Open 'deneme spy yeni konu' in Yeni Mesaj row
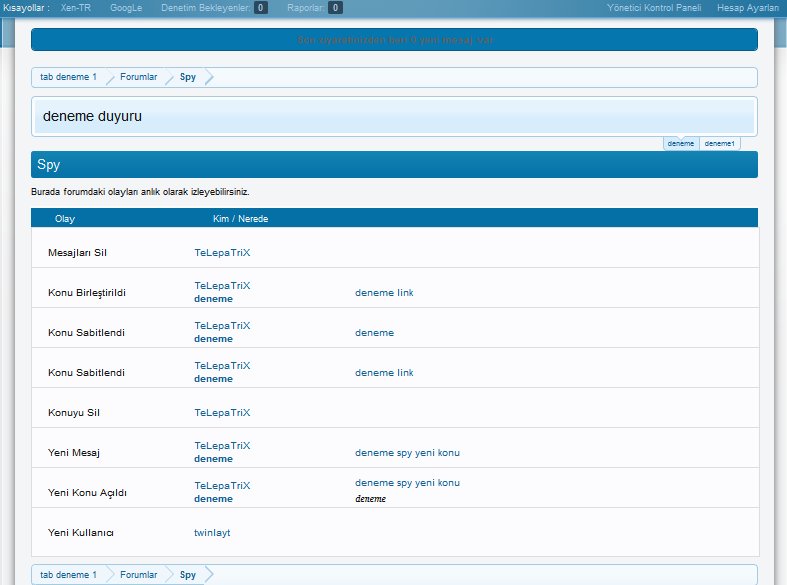787x585 pixels. (x=407, y=453)
